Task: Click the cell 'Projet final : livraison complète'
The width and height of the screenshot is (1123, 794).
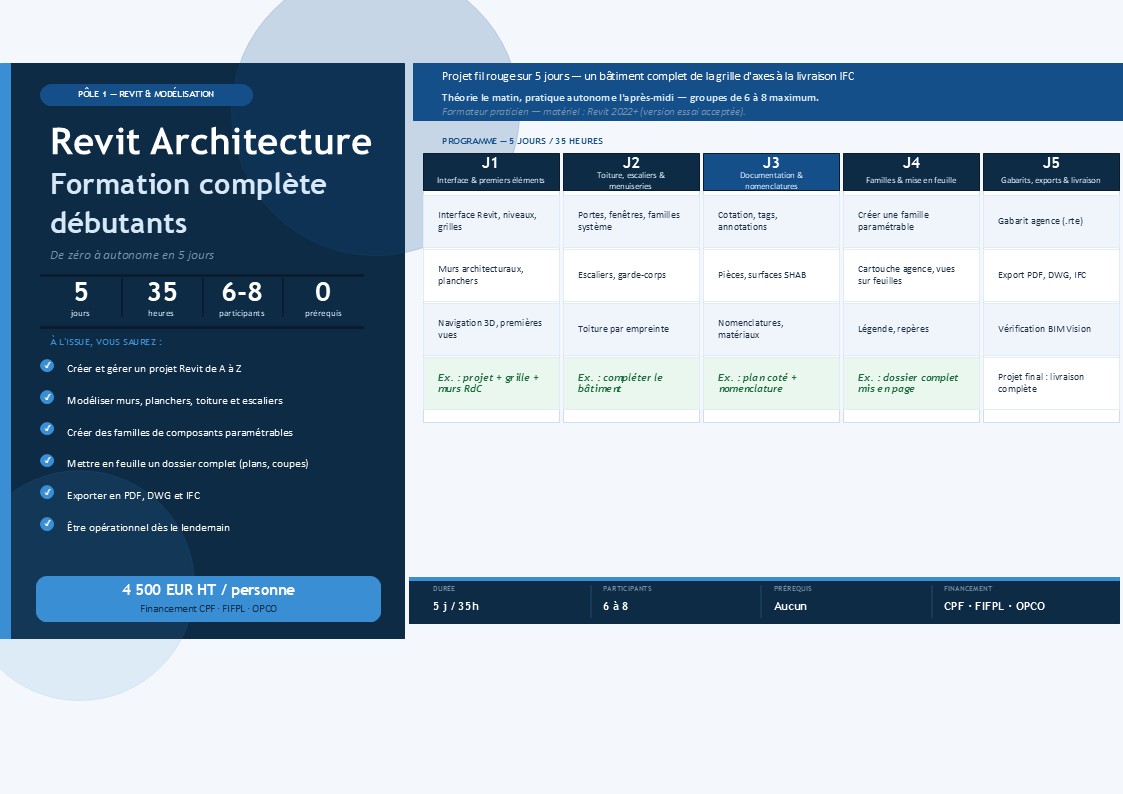Action: click(1051, 383)
